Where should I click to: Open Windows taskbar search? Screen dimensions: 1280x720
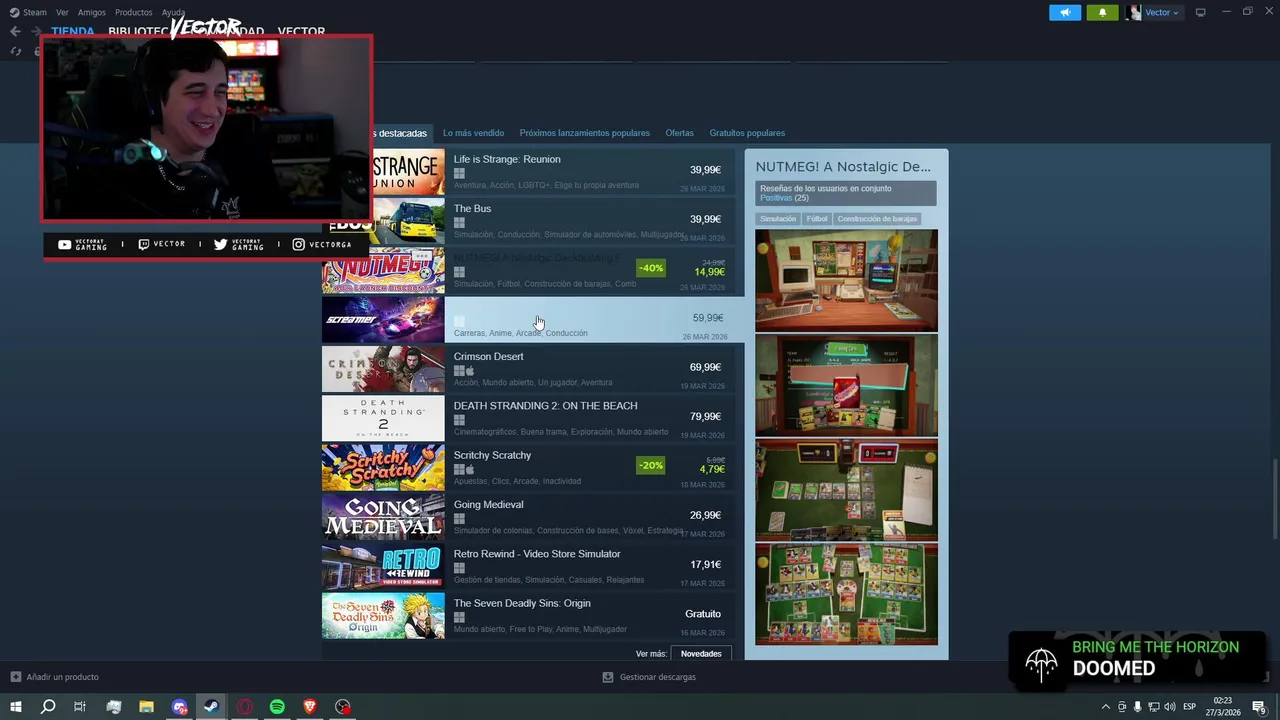pos(47,707)
